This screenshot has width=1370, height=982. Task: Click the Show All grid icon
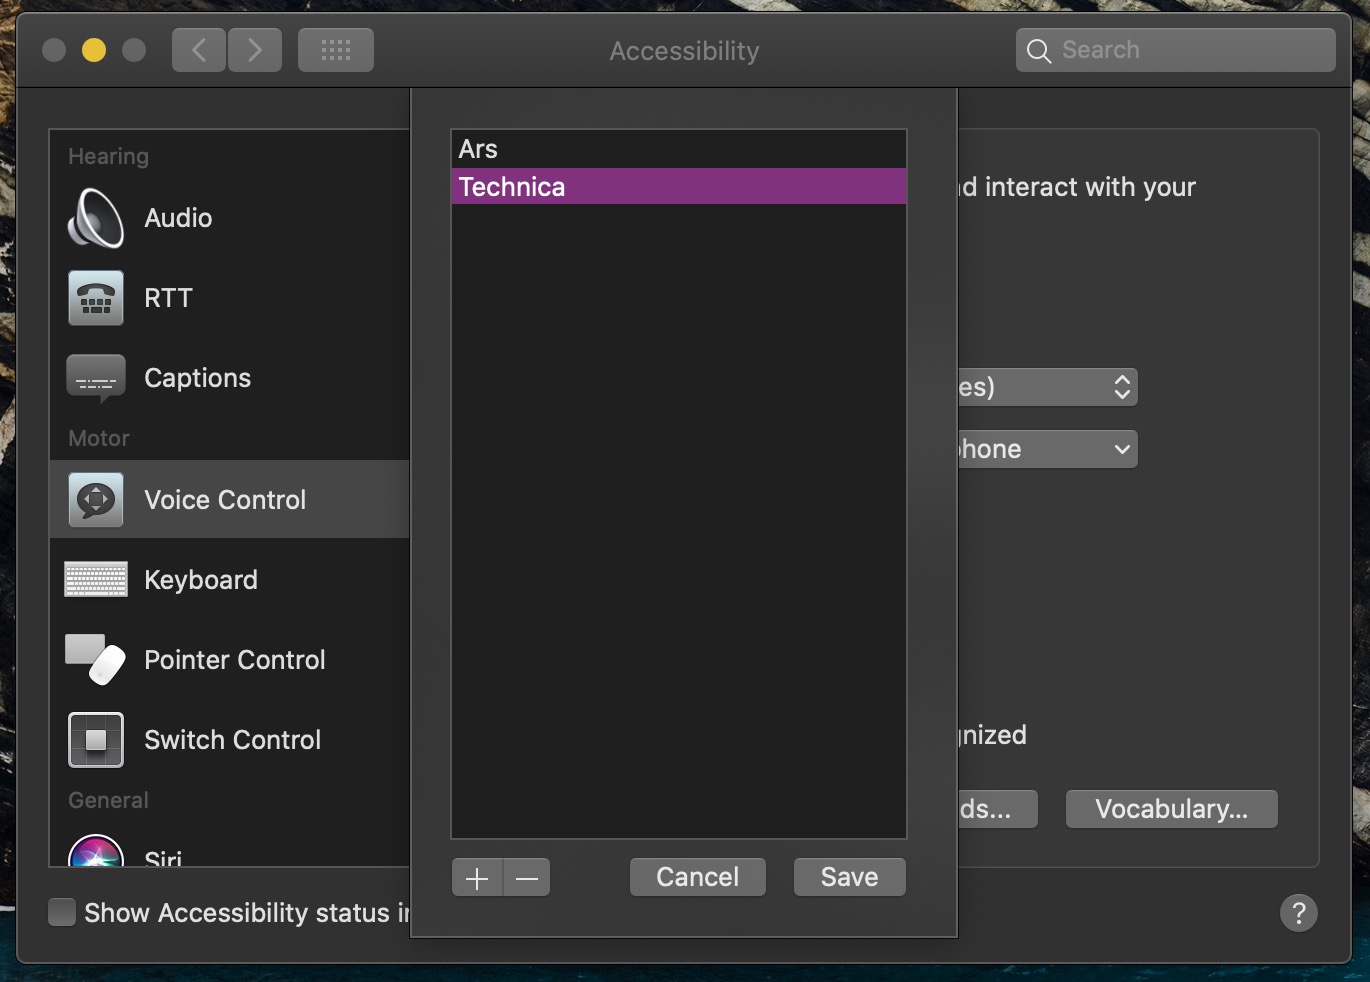pos(336,50)
